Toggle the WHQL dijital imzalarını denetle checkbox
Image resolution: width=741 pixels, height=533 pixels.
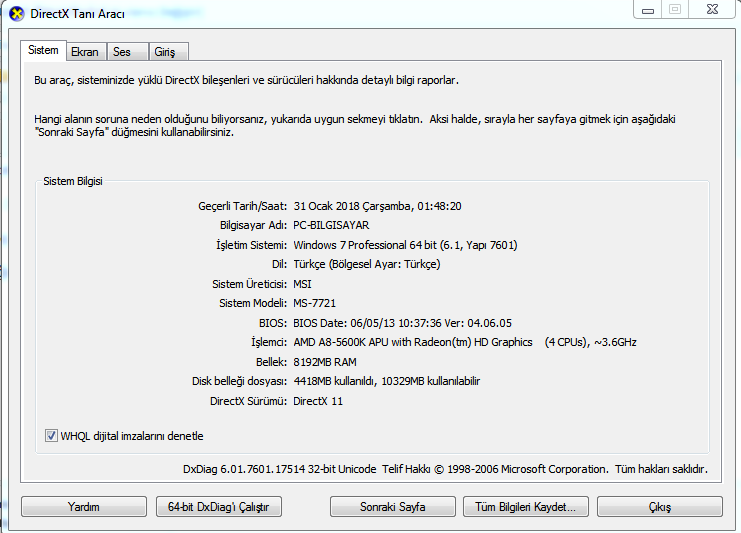52,436
